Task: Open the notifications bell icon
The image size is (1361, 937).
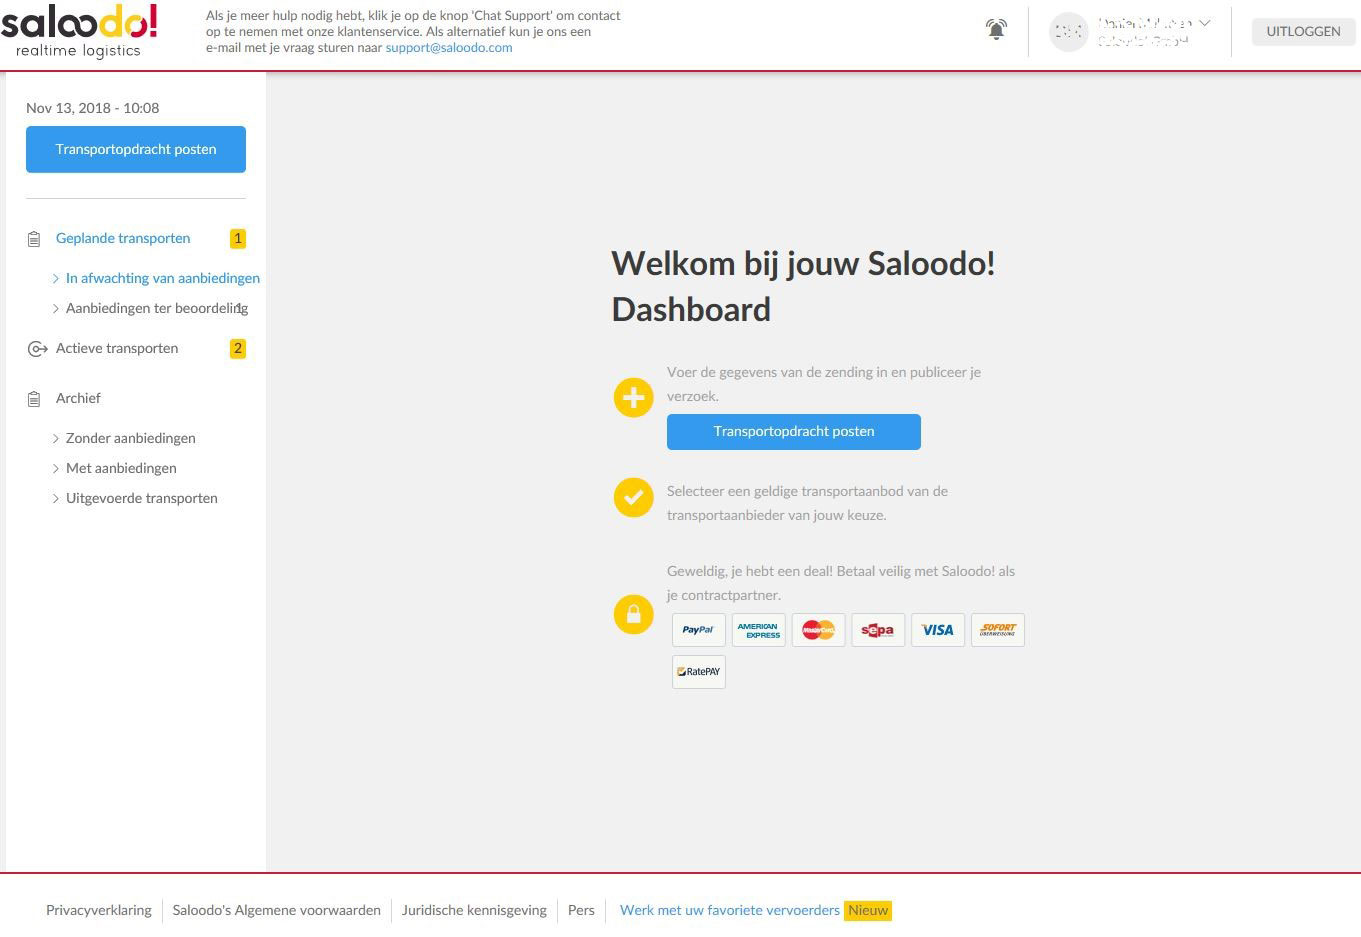Action: click(996, 30)
